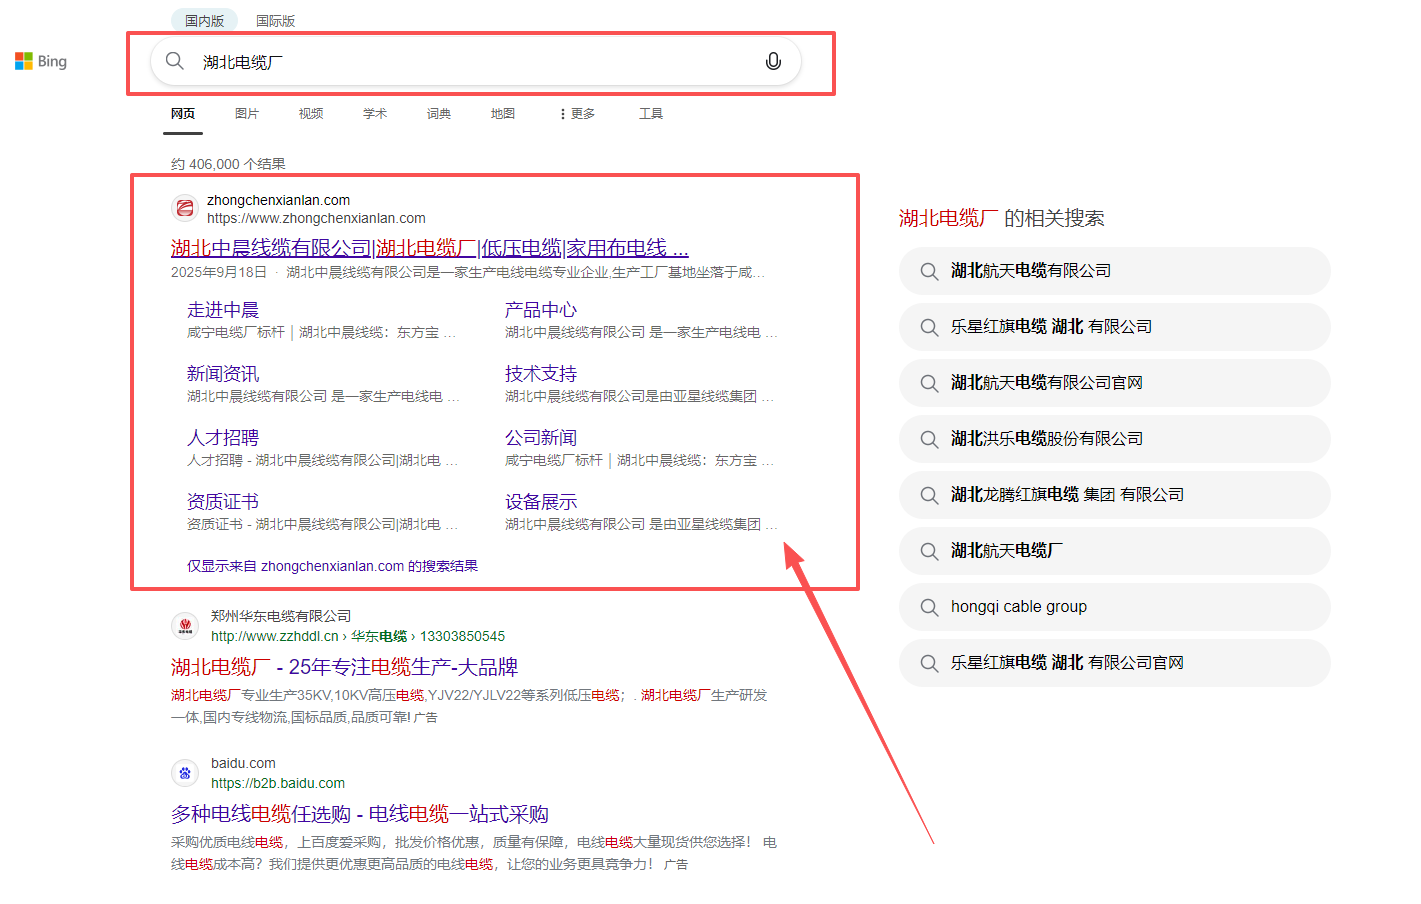The width and height of the screenshot is (1421, 904).
Task: Click the zhongchenxianlan.com site favicon
Action: 184,208
